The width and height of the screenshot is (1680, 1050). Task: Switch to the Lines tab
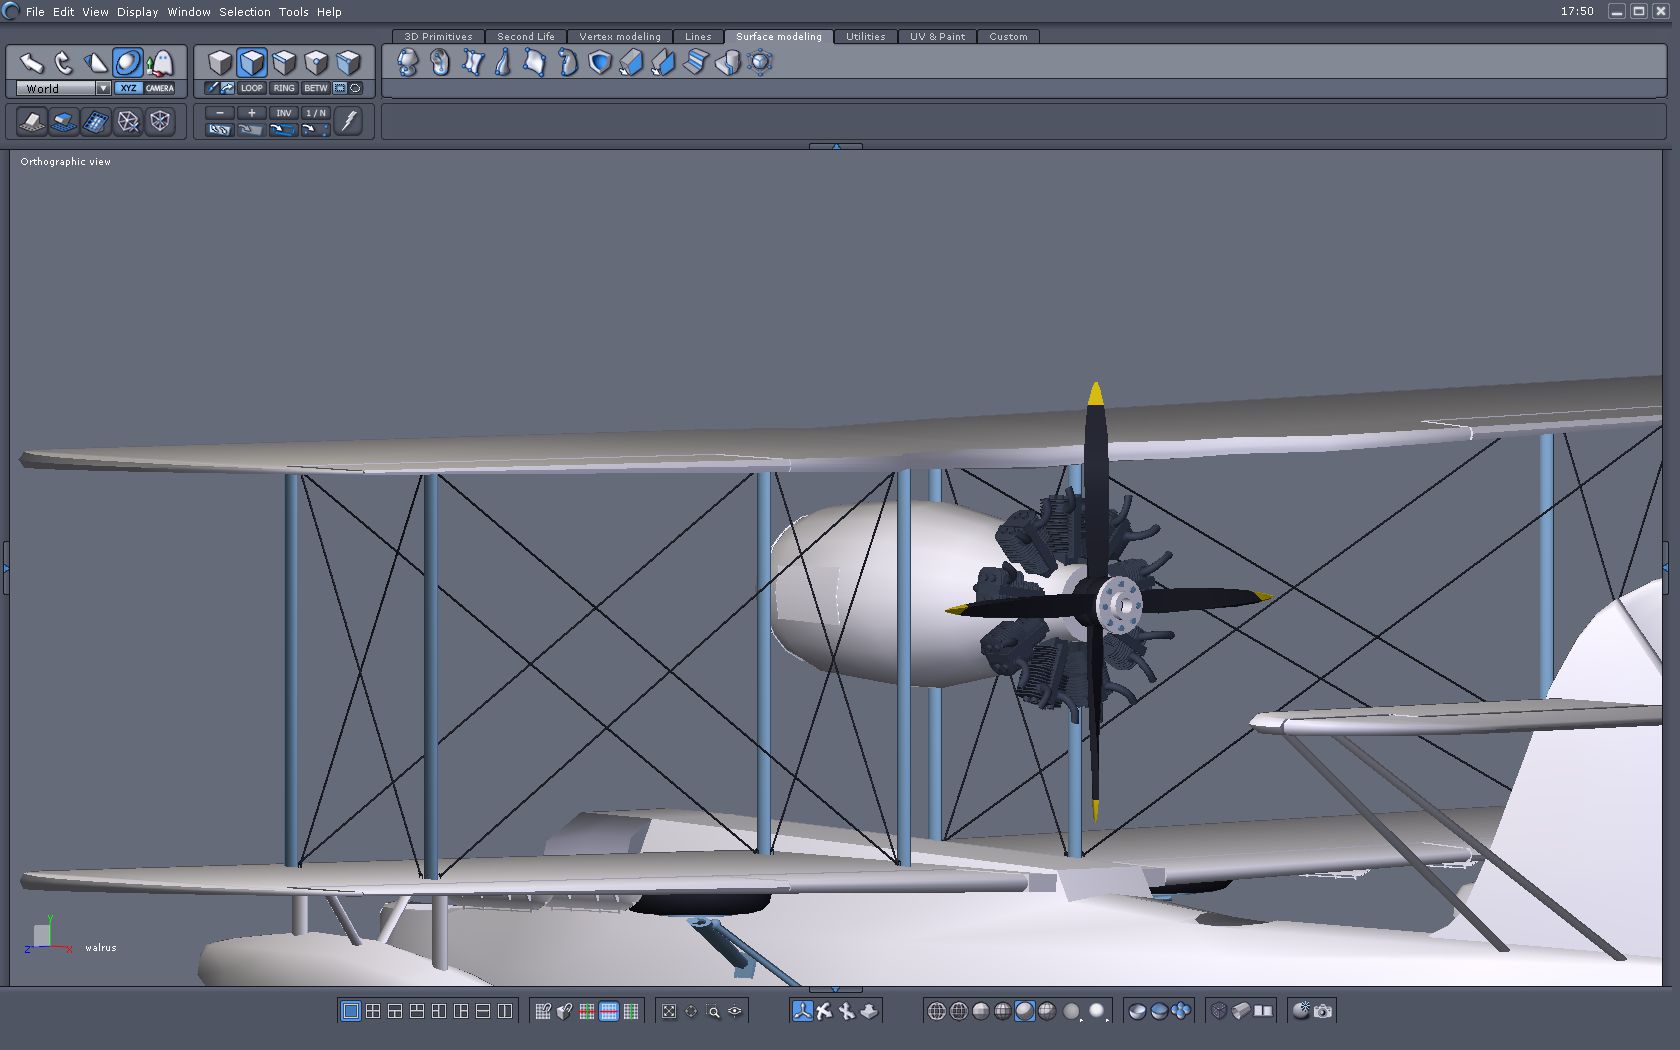tap(698, 36)
